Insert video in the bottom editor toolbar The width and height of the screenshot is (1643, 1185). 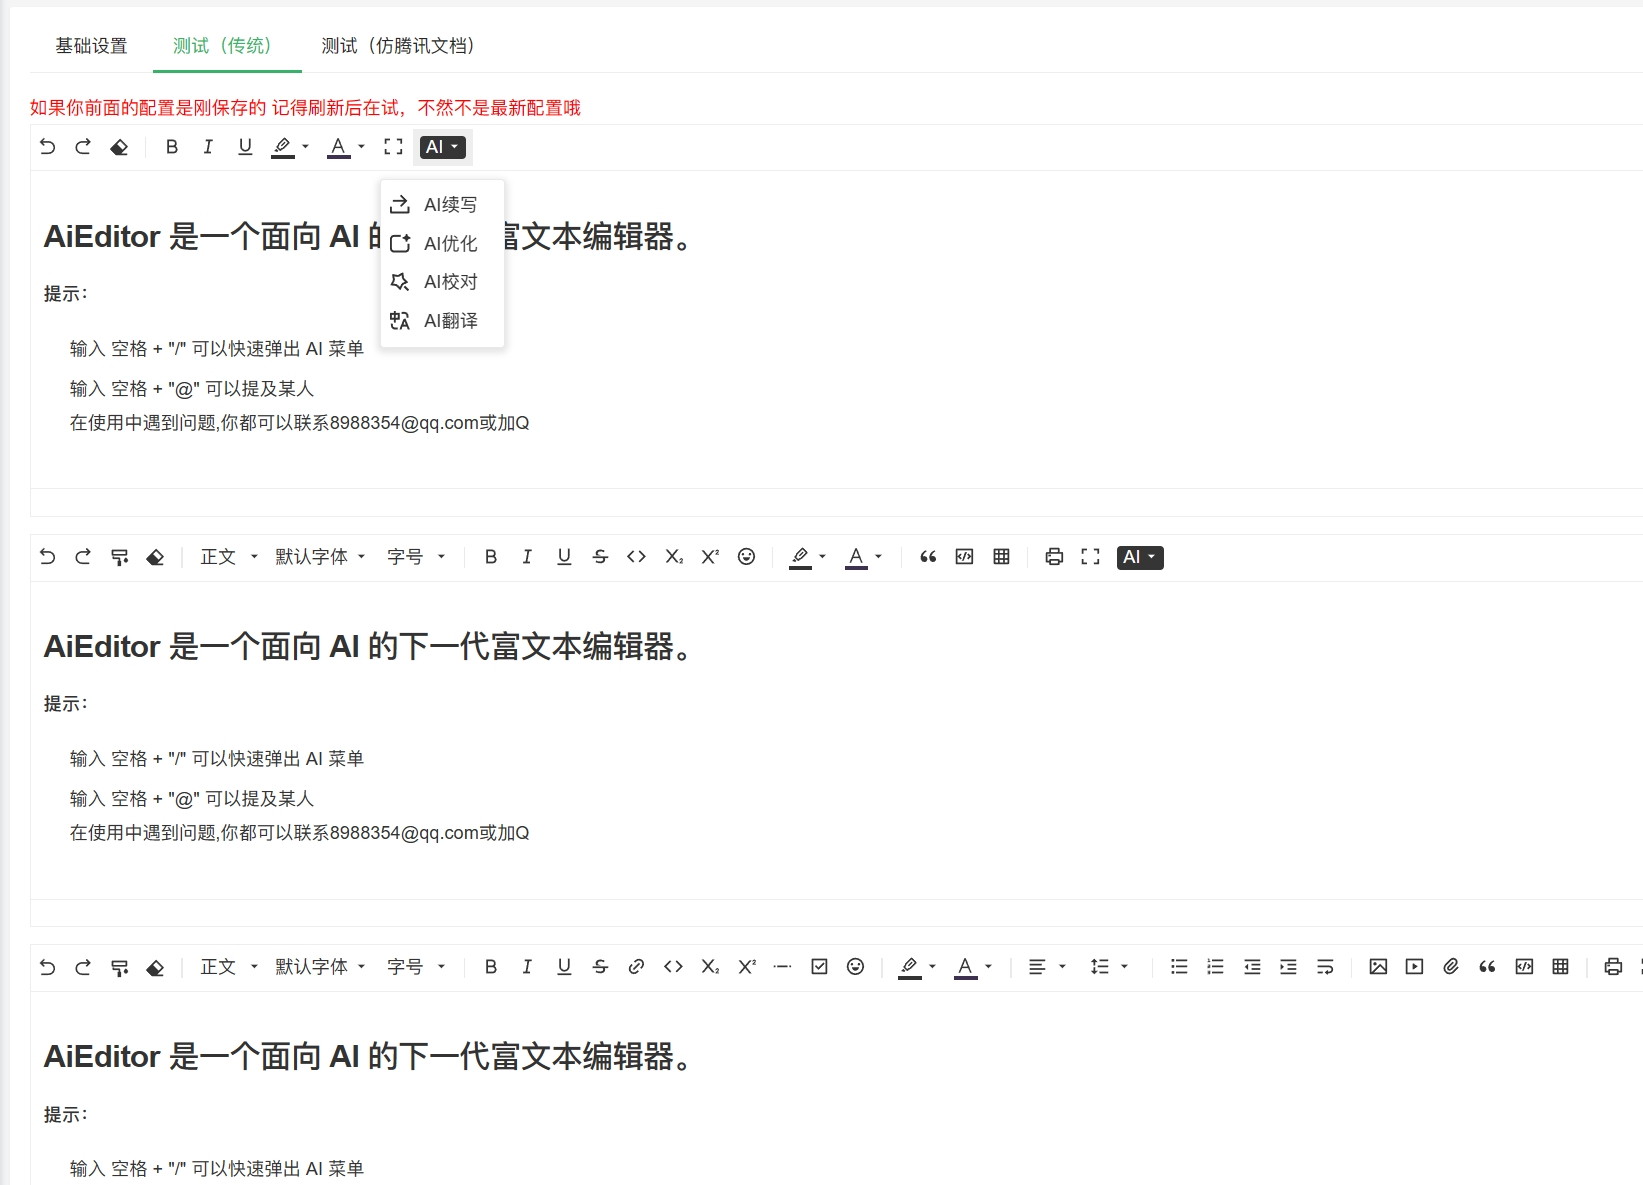(x=1414, y=967)
